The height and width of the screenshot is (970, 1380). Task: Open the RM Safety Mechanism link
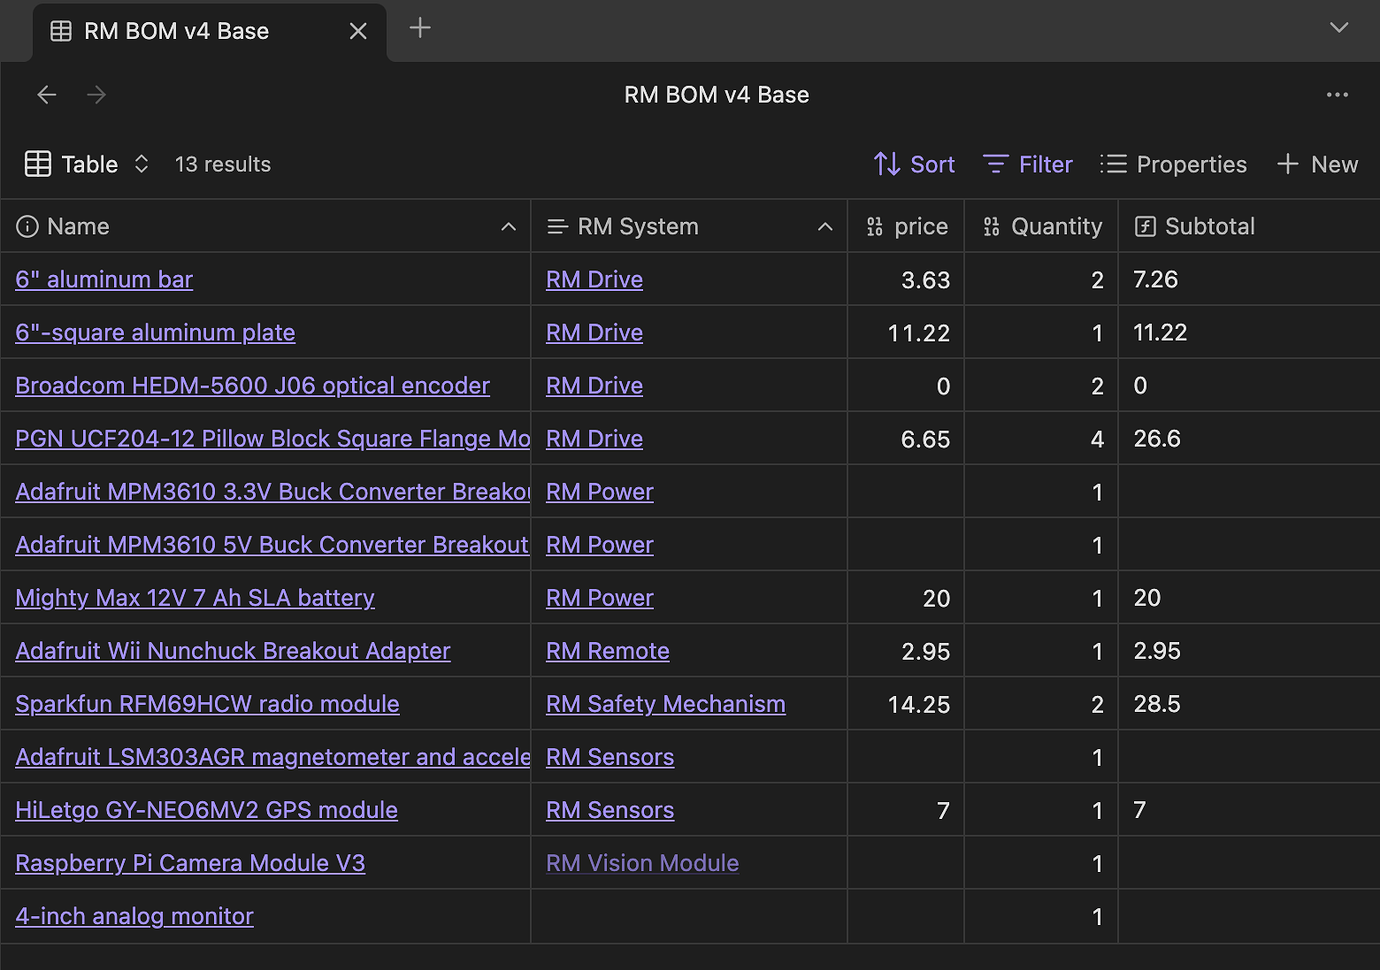point(665,704)
